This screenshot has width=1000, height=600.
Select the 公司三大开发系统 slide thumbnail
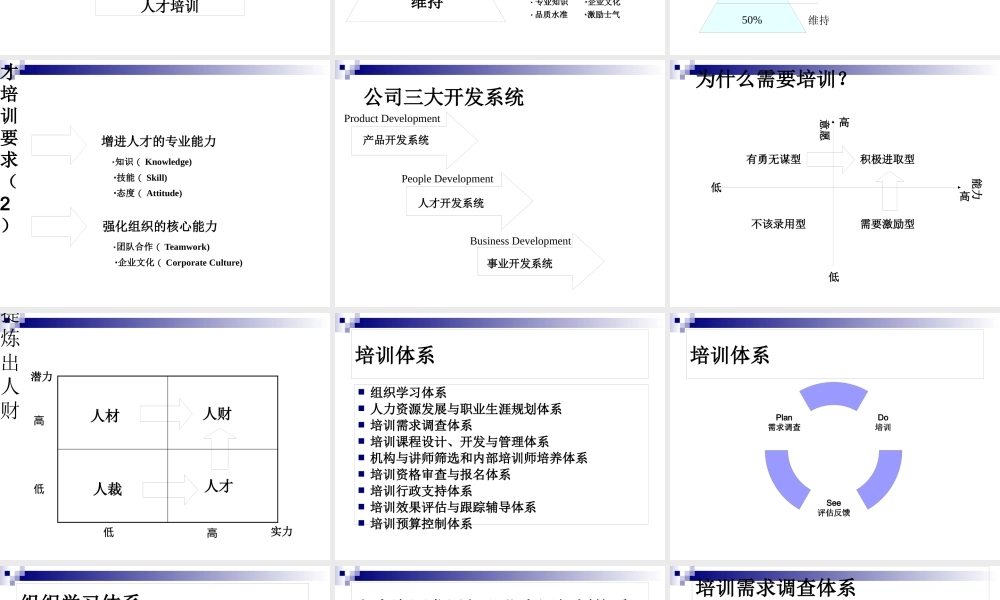[500, 184]
